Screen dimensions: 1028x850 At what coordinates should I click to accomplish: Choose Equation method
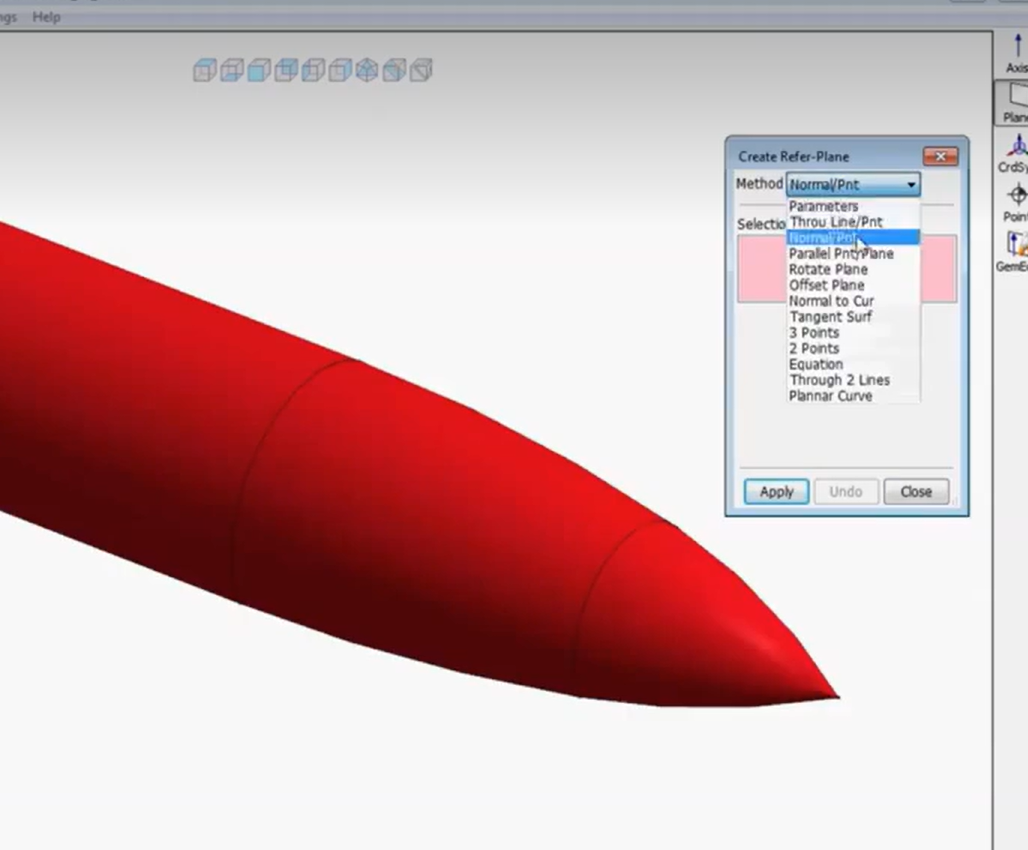point(853,364)
